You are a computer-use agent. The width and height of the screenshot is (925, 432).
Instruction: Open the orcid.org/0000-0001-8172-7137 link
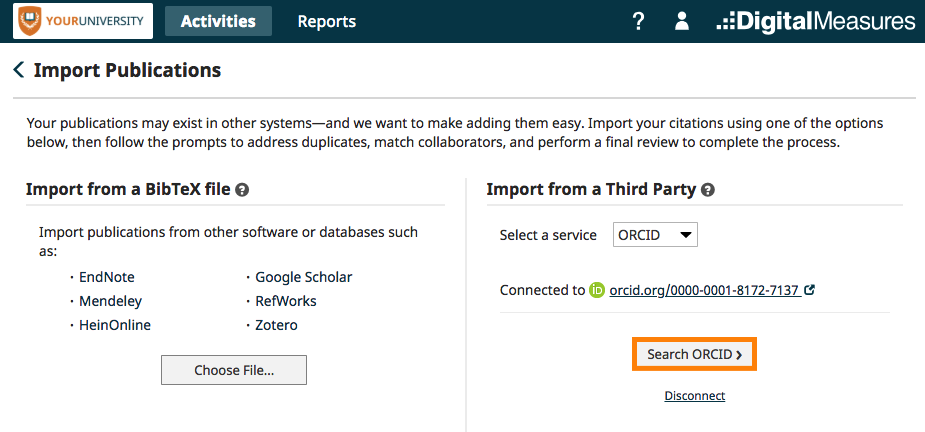click(x=706, y=290)
